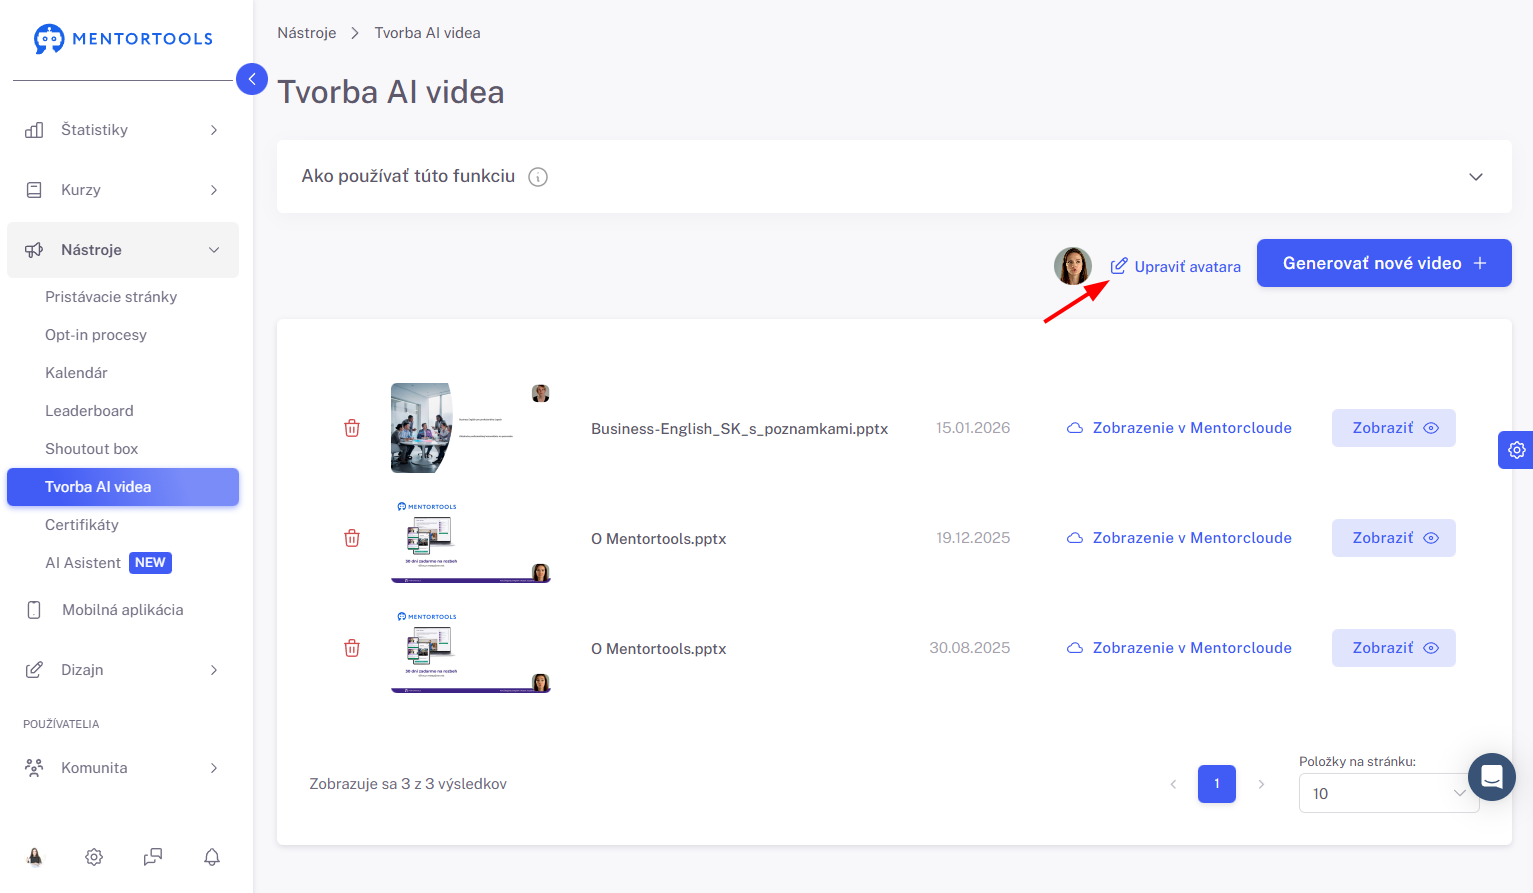Open the Položky na stránku dropdown

(x=1388, y=793)
